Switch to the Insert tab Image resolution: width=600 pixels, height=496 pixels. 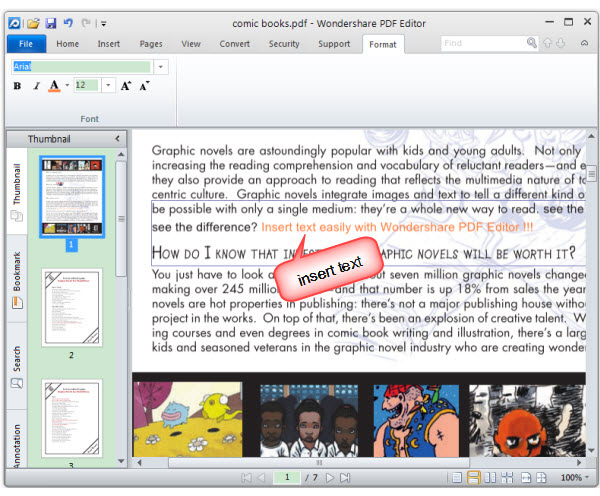pyautogui.click(x=109, y=44)
